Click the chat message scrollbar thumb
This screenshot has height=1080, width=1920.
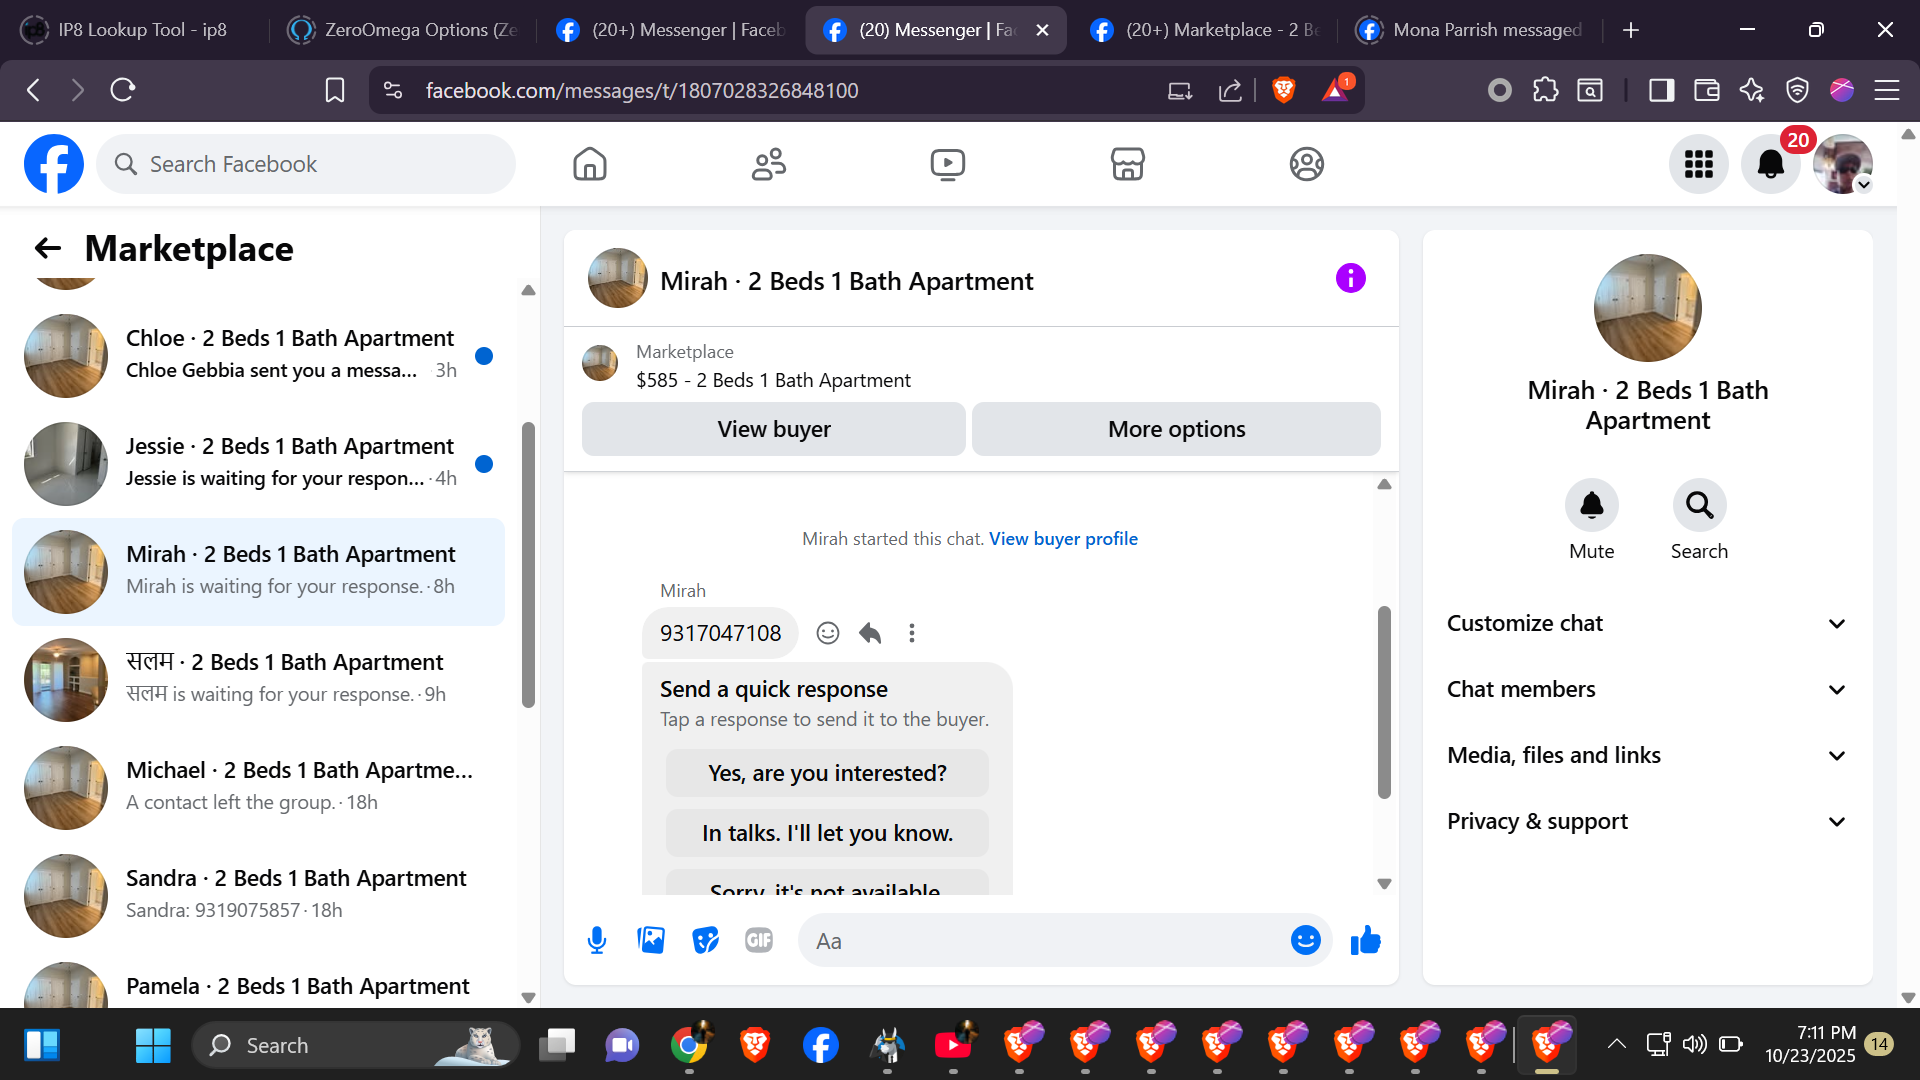(1384, 700)
